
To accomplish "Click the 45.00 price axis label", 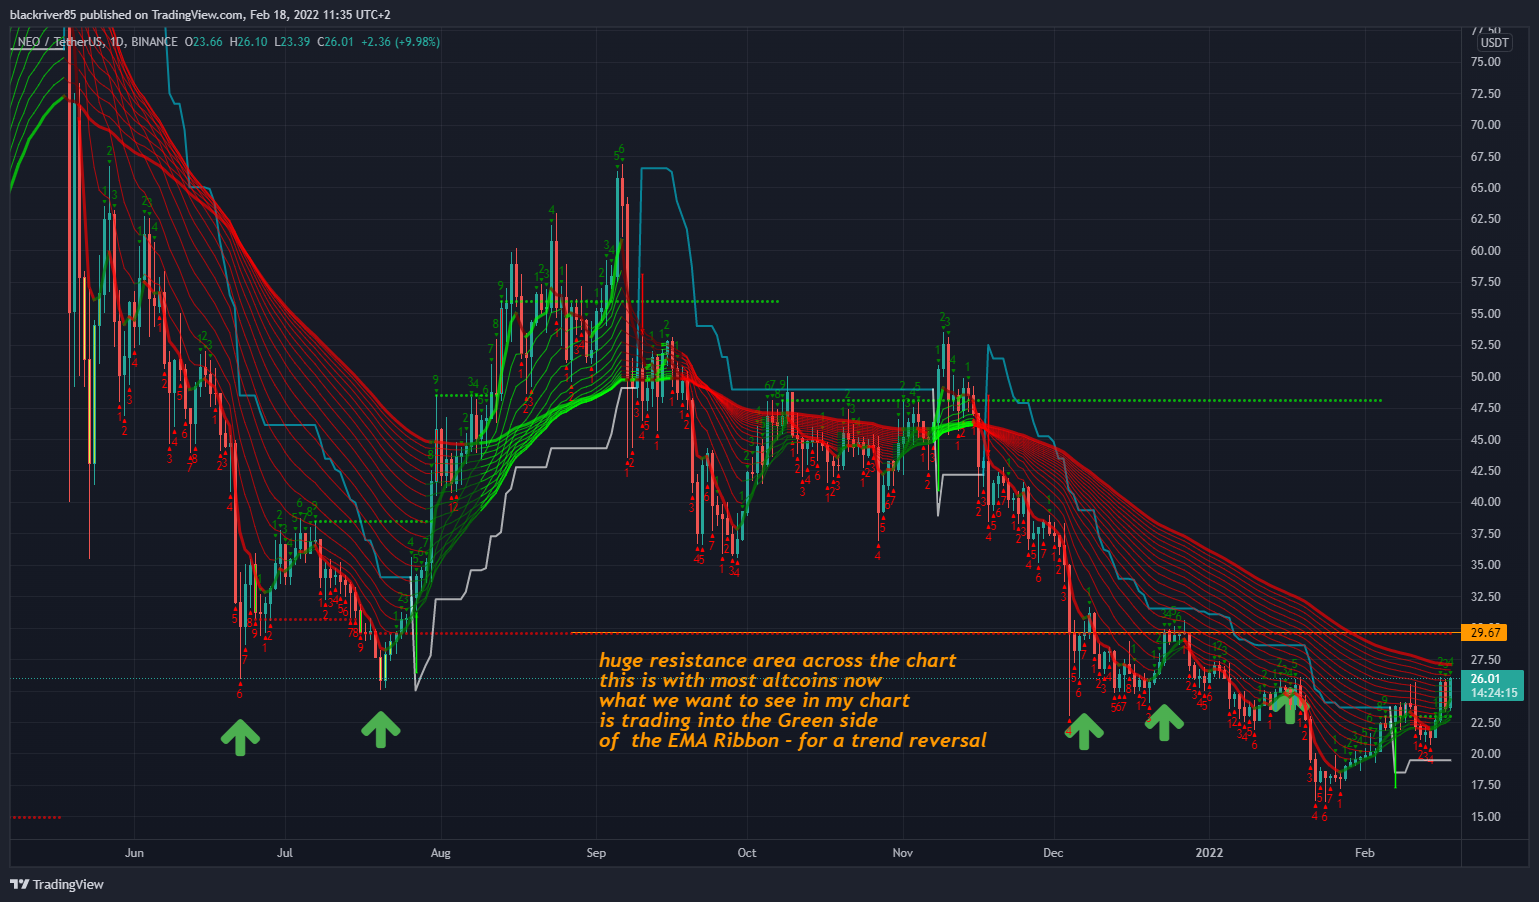I will [1486, 440].
